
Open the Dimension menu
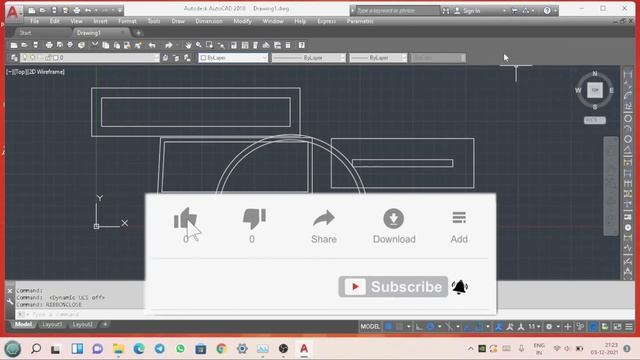(209, 21)
